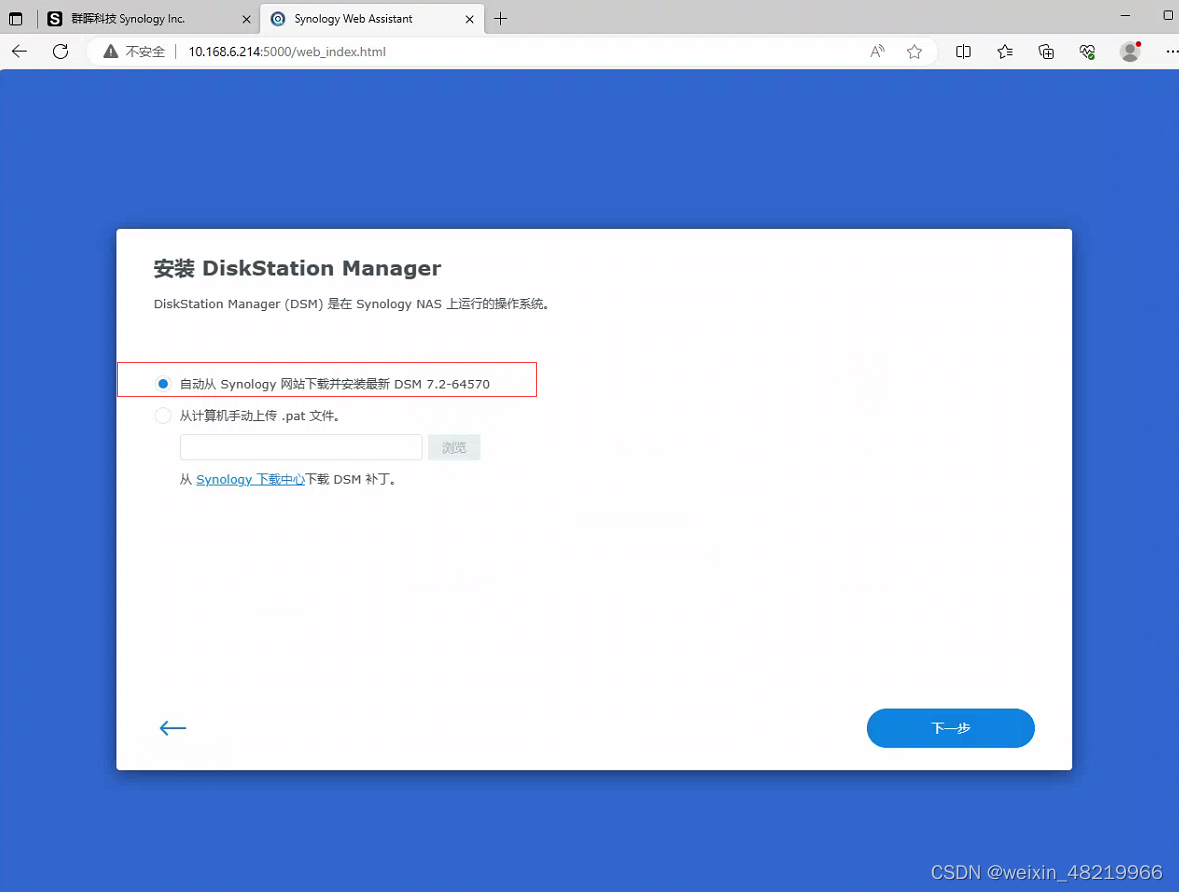Open the favorites list icon
Screen dimensions: 1179x892
click(1005, 51)
